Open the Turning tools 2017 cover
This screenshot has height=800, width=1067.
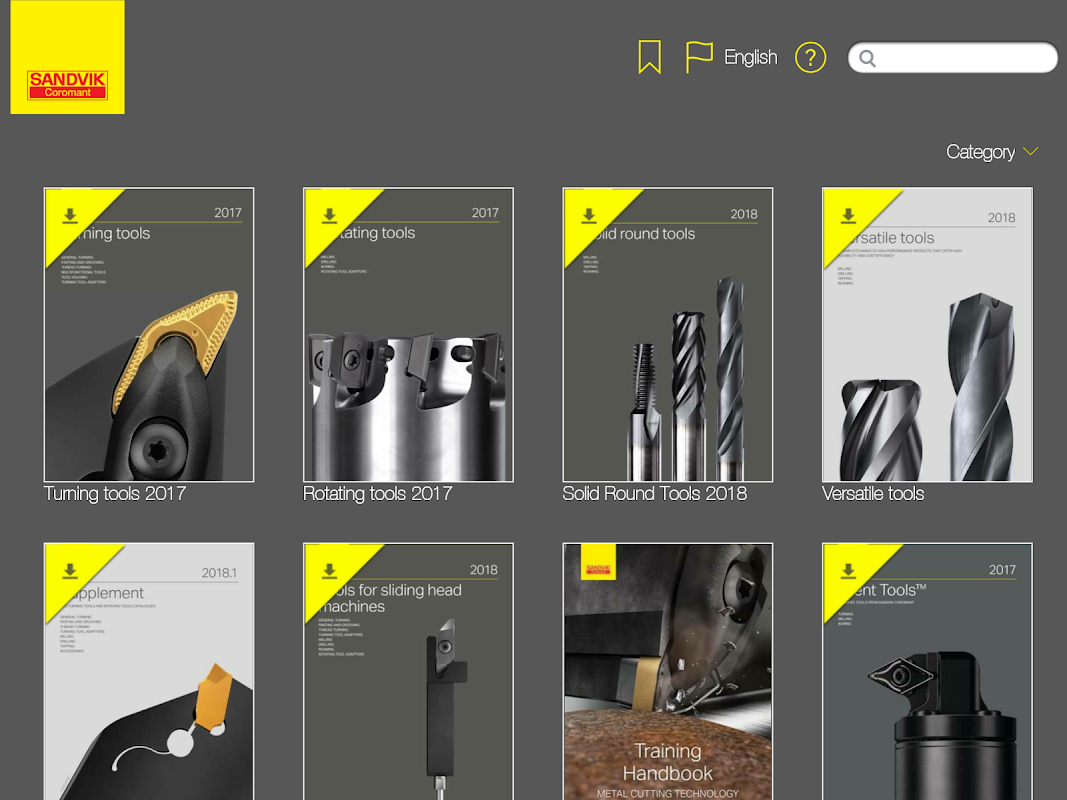tap(149, 335)
